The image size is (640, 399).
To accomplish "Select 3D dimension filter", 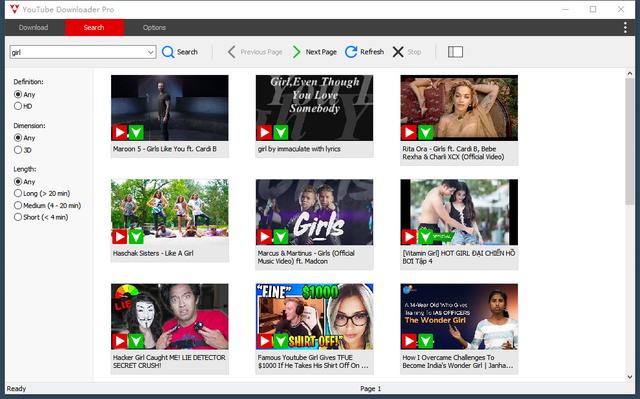I will pos(18,150).
